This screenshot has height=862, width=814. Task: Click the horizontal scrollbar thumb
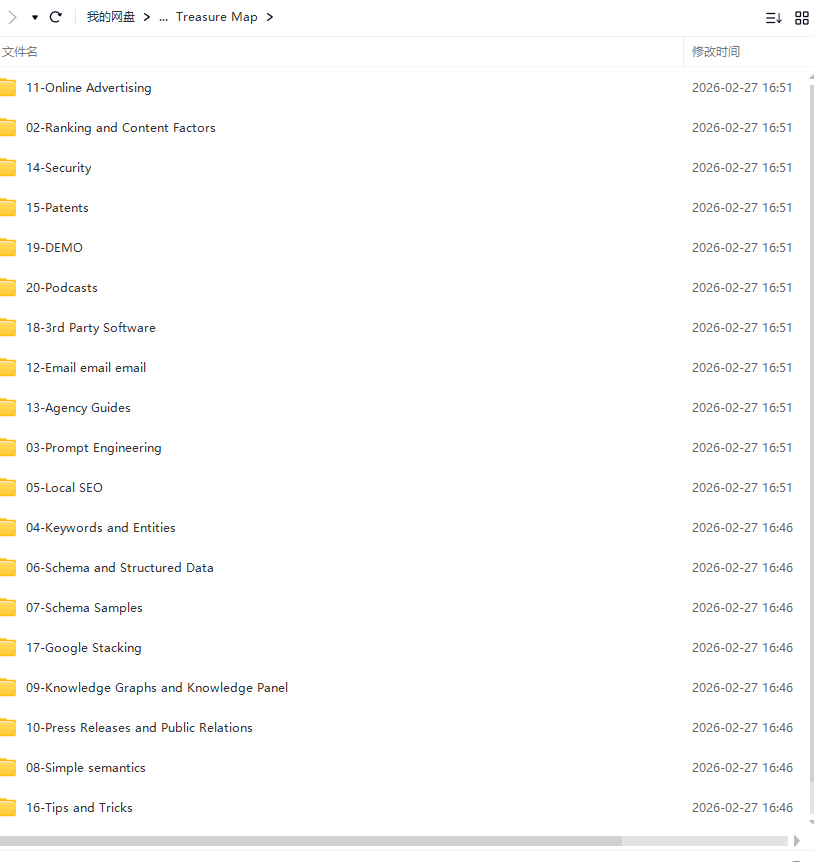pyautogui.click(x=310, y=841)
